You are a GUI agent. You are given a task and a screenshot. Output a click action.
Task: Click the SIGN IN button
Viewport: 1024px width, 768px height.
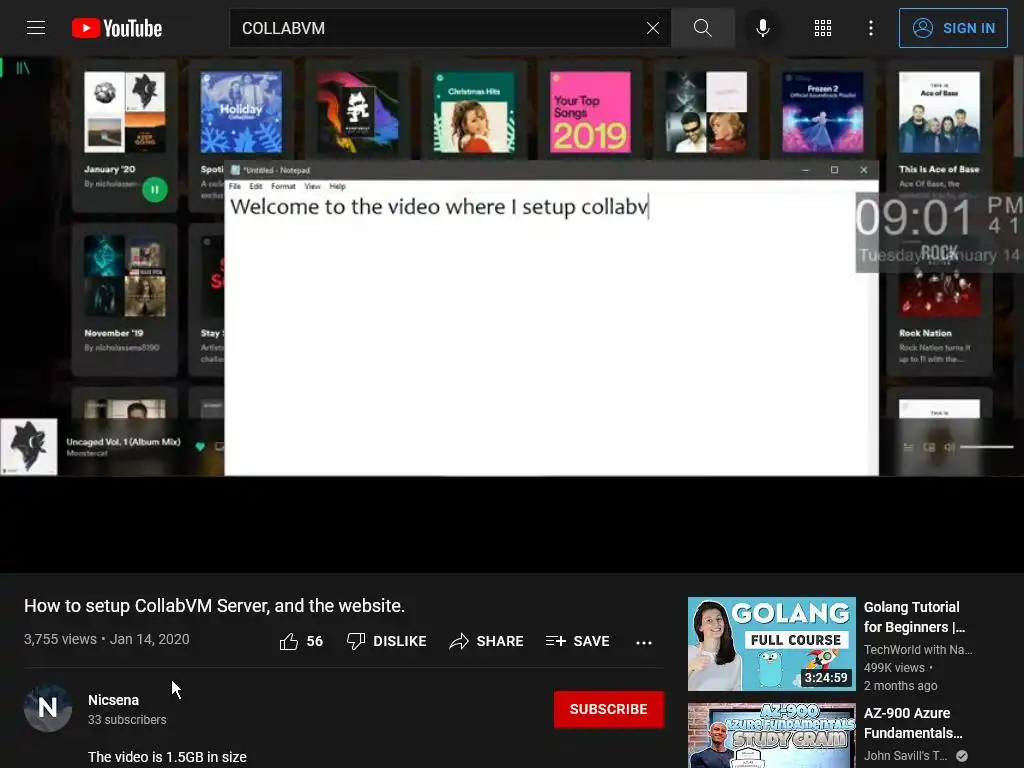click(953, 28)
